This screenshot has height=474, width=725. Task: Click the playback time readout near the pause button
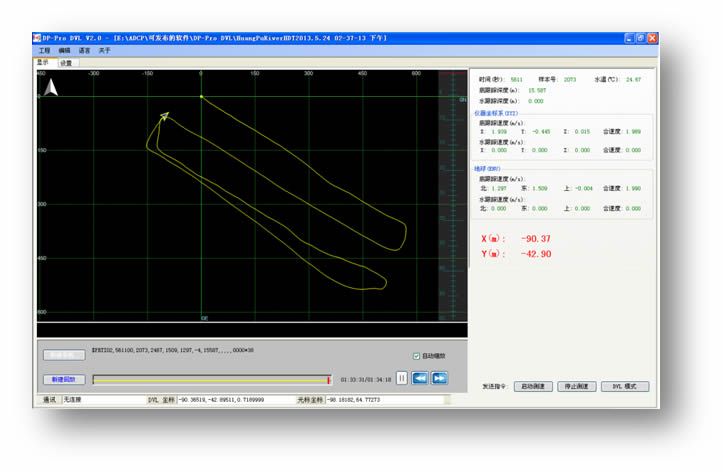point(366,380)
